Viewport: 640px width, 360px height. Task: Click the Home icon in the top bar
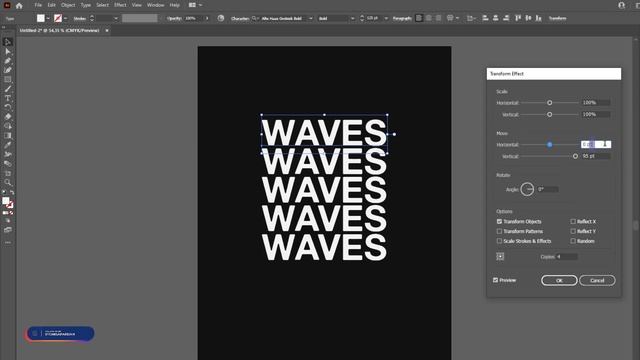click(19, 5)
